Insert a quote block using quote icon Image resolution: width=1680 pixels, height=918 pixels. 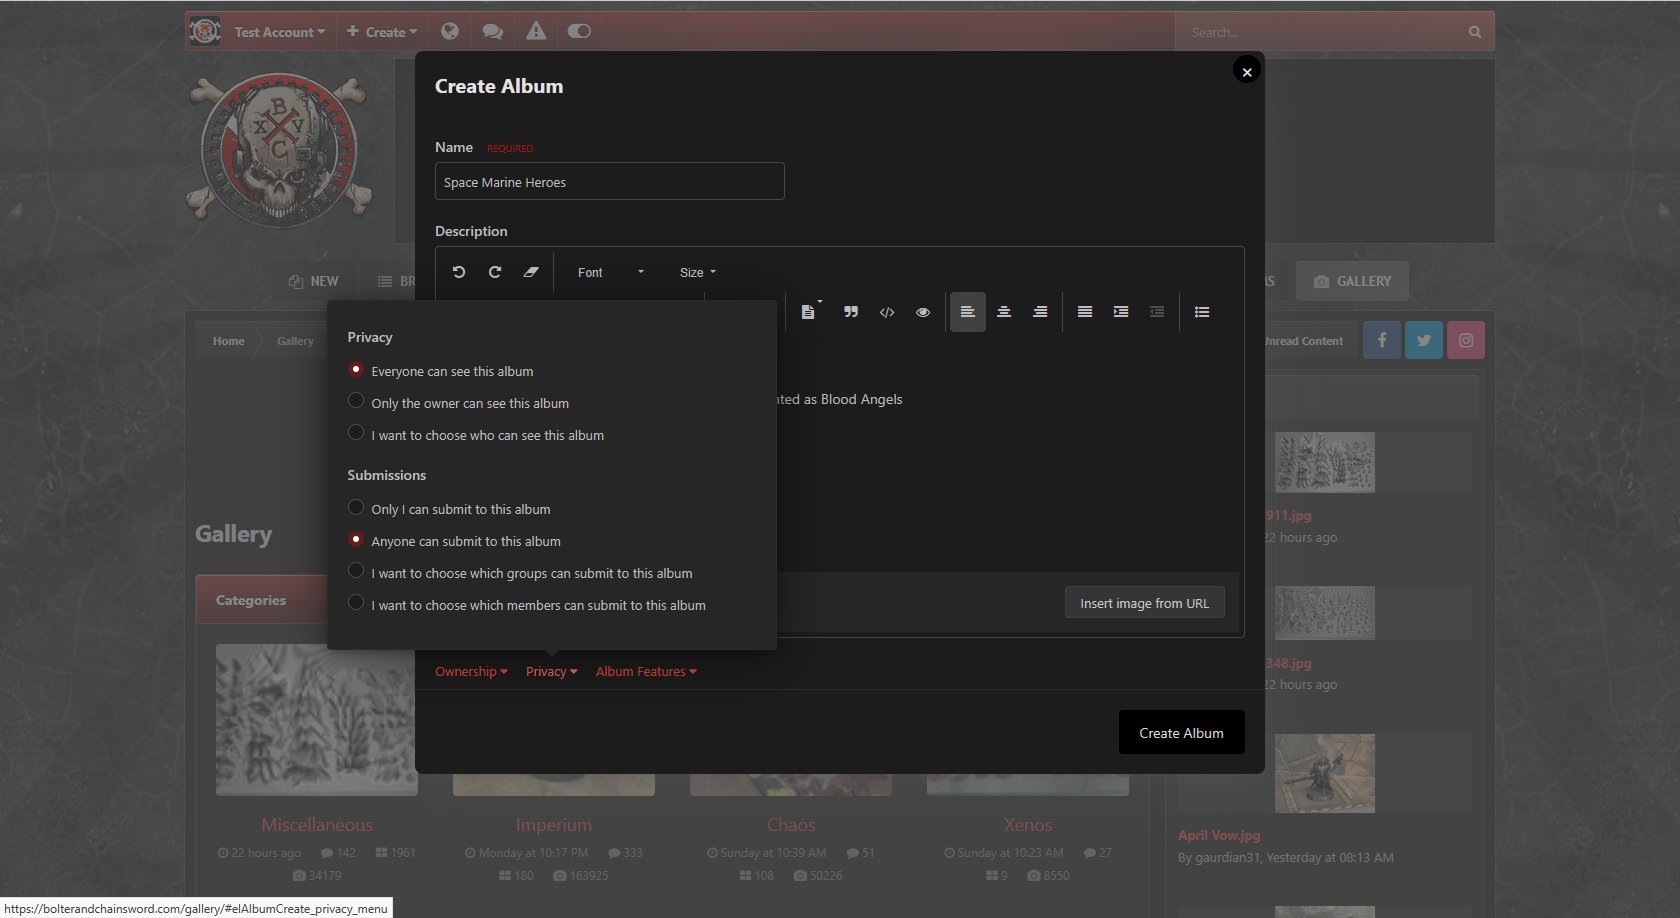[851, 312]
